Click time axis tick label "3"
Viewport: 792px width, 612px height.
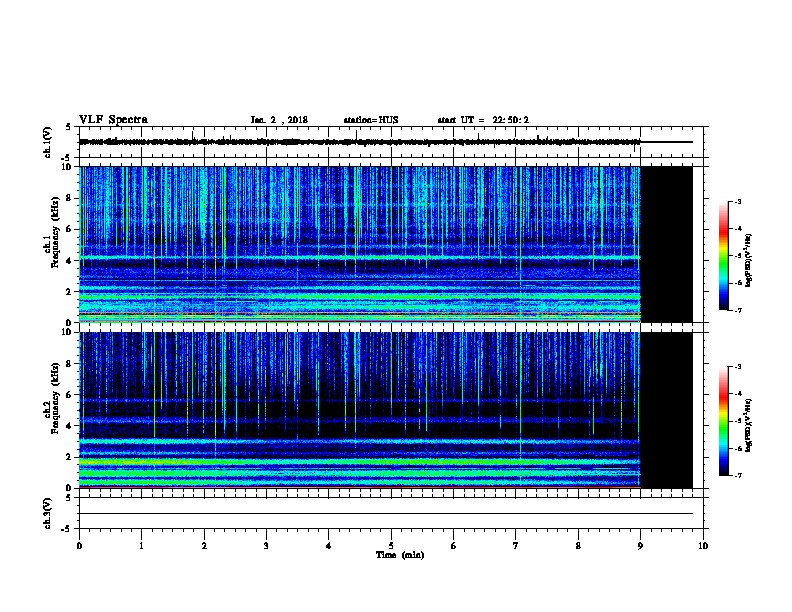266,546
